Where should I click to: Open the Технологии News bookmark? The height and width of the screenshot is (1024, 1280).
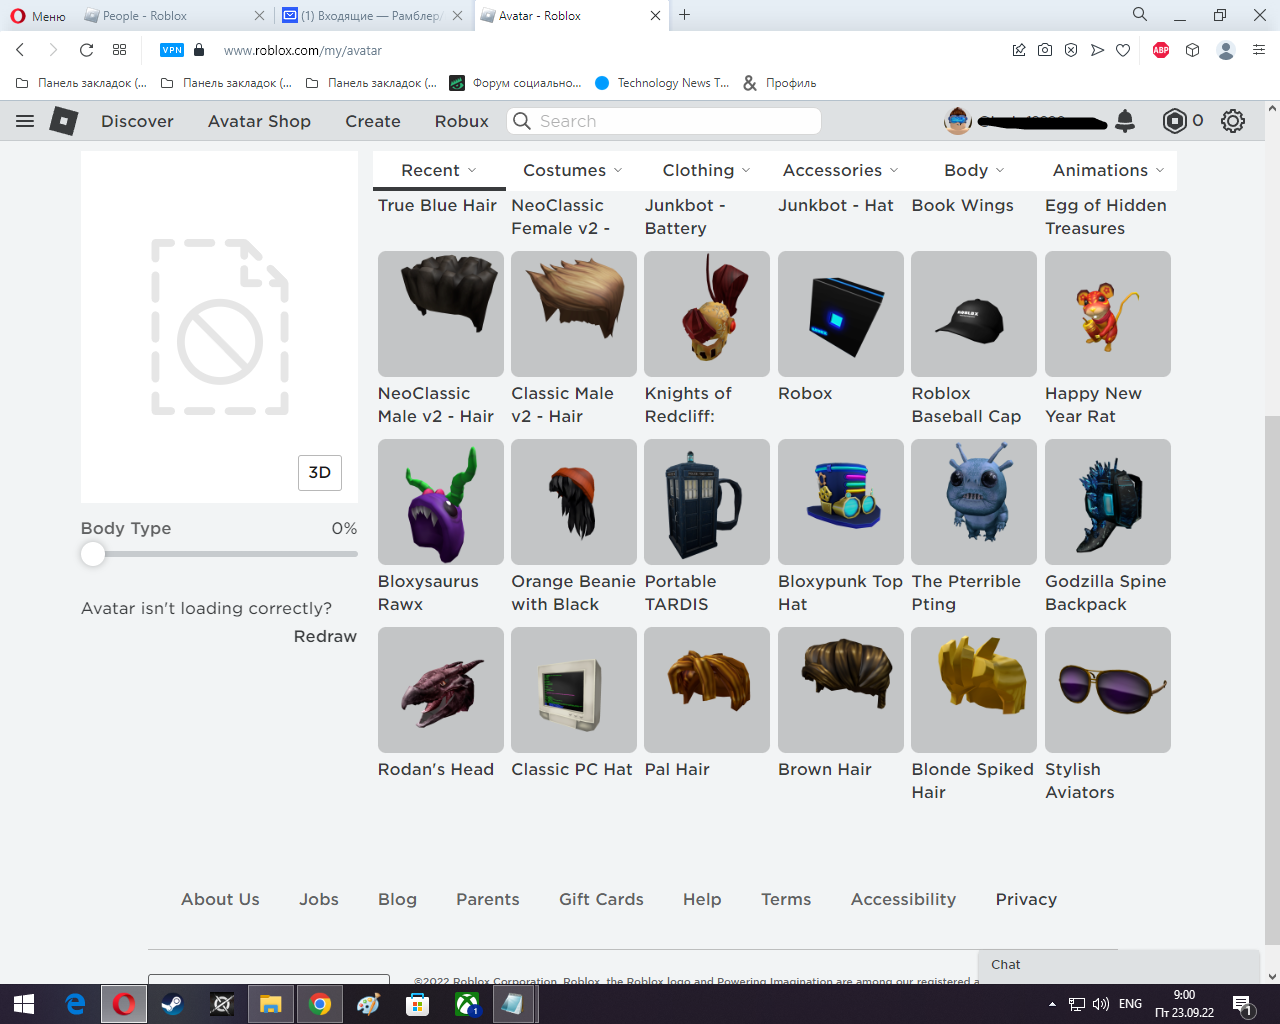click(x=662, y=83)
